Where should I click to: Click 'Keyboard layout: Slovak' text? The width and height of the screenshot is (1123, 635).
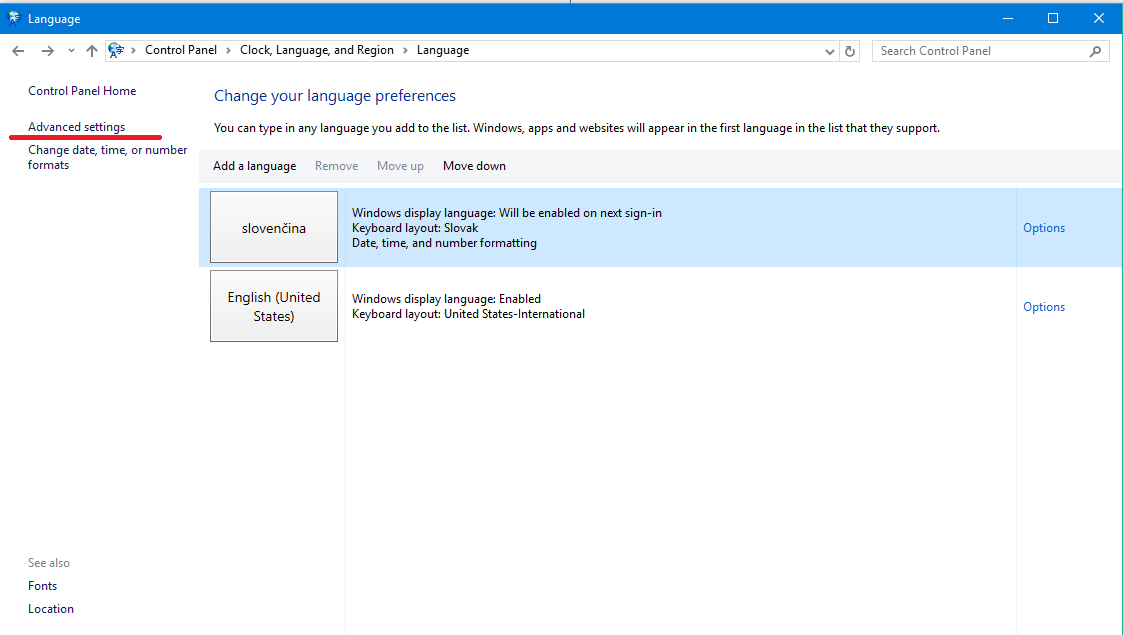415,228
